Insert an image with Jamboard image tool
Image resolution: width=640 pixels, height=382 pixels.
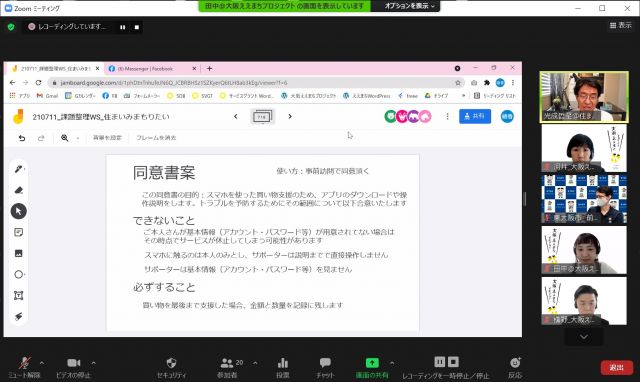coord(18,253)
